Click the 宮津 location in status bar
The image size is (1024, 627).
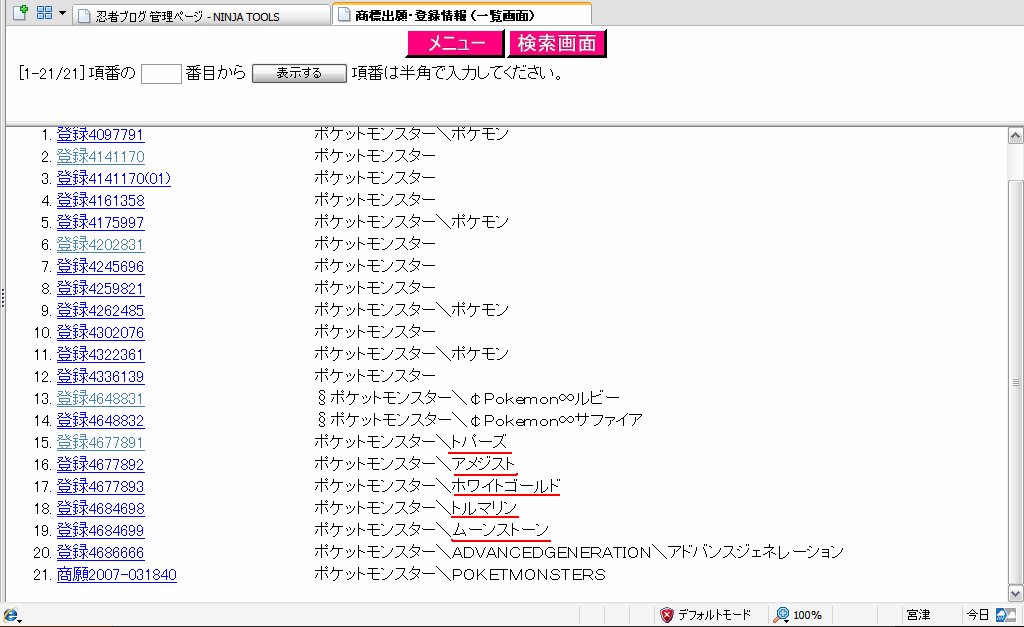click(918, 615)
